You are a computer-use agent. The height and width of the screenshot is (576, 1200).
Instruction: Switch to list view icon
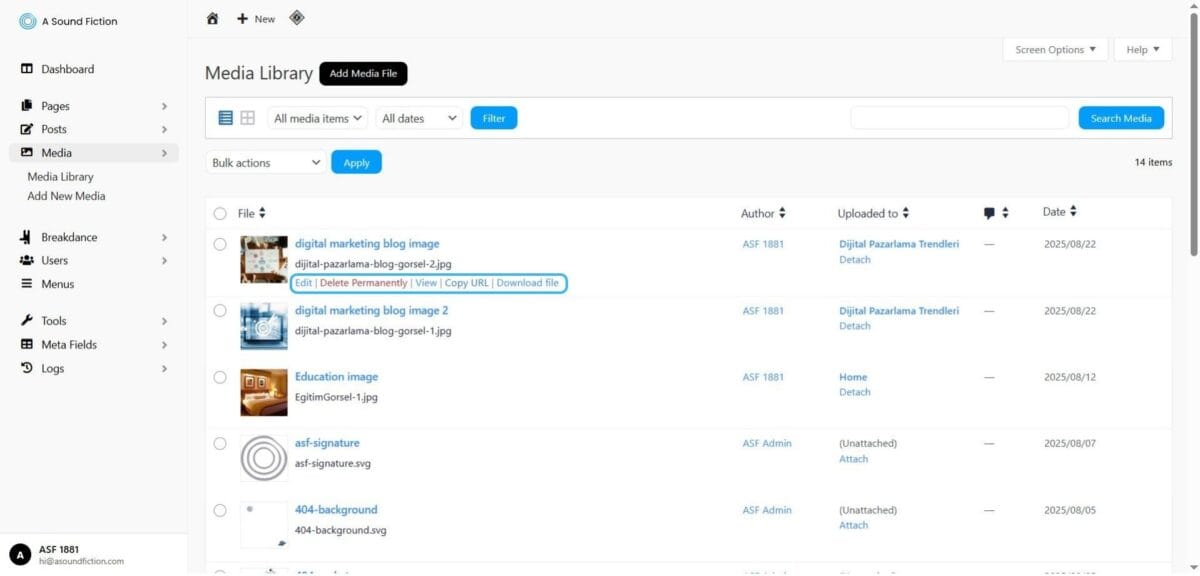coord(225,118)
